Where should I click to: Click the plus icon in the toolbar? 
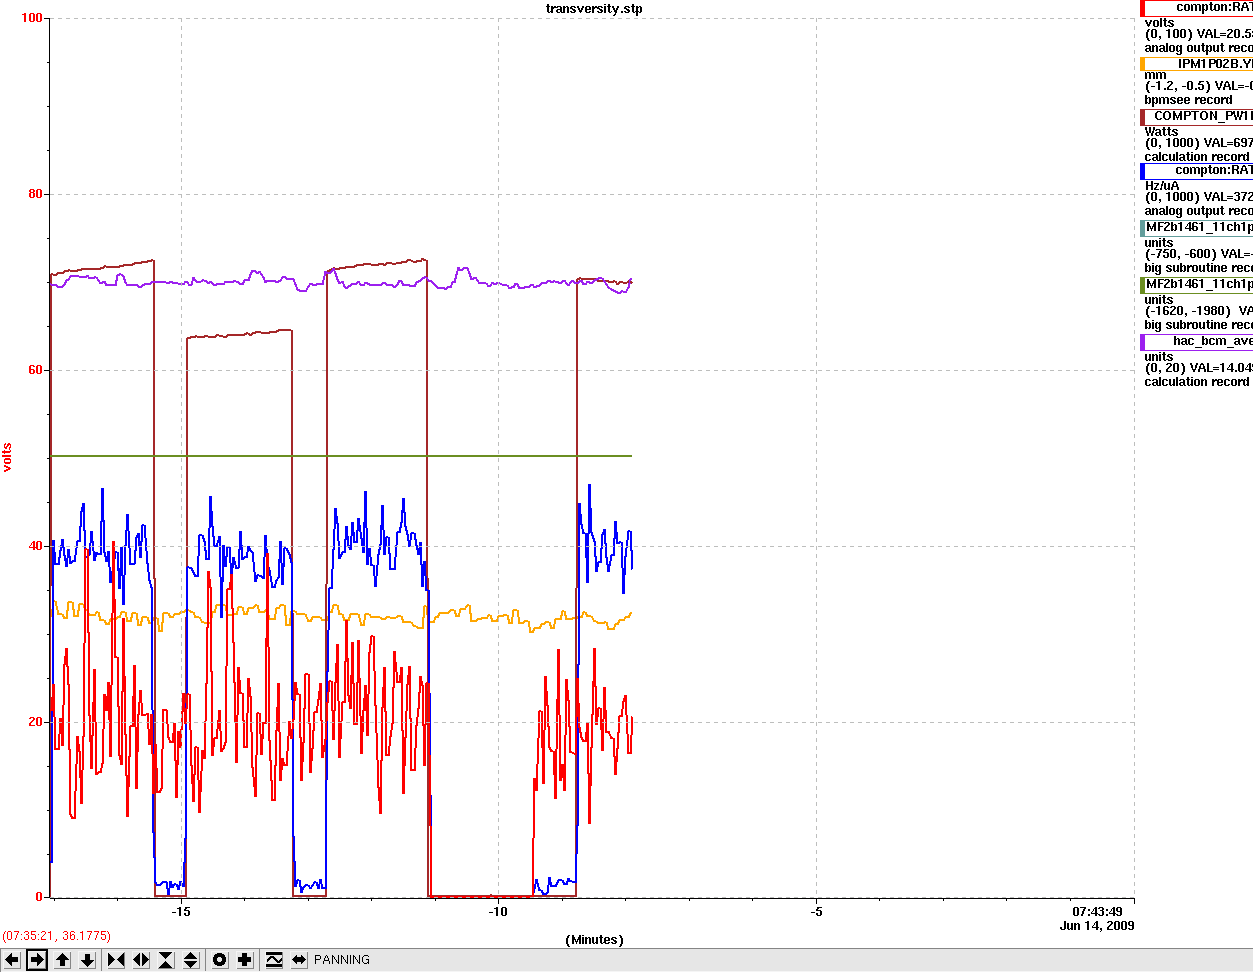tap(245, 960)
